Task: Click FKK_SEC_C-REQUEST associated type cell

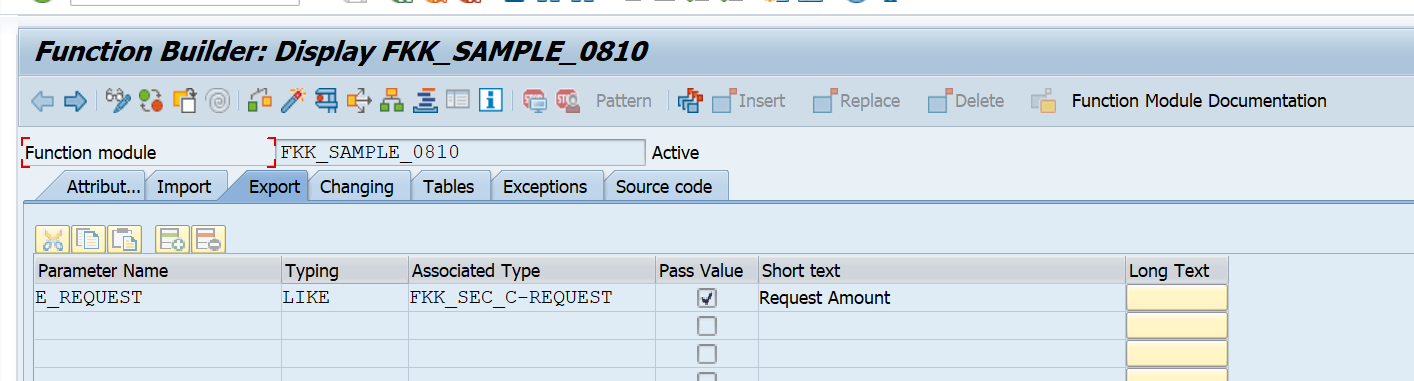Action: pyautogui.click(x=532, y=298)
